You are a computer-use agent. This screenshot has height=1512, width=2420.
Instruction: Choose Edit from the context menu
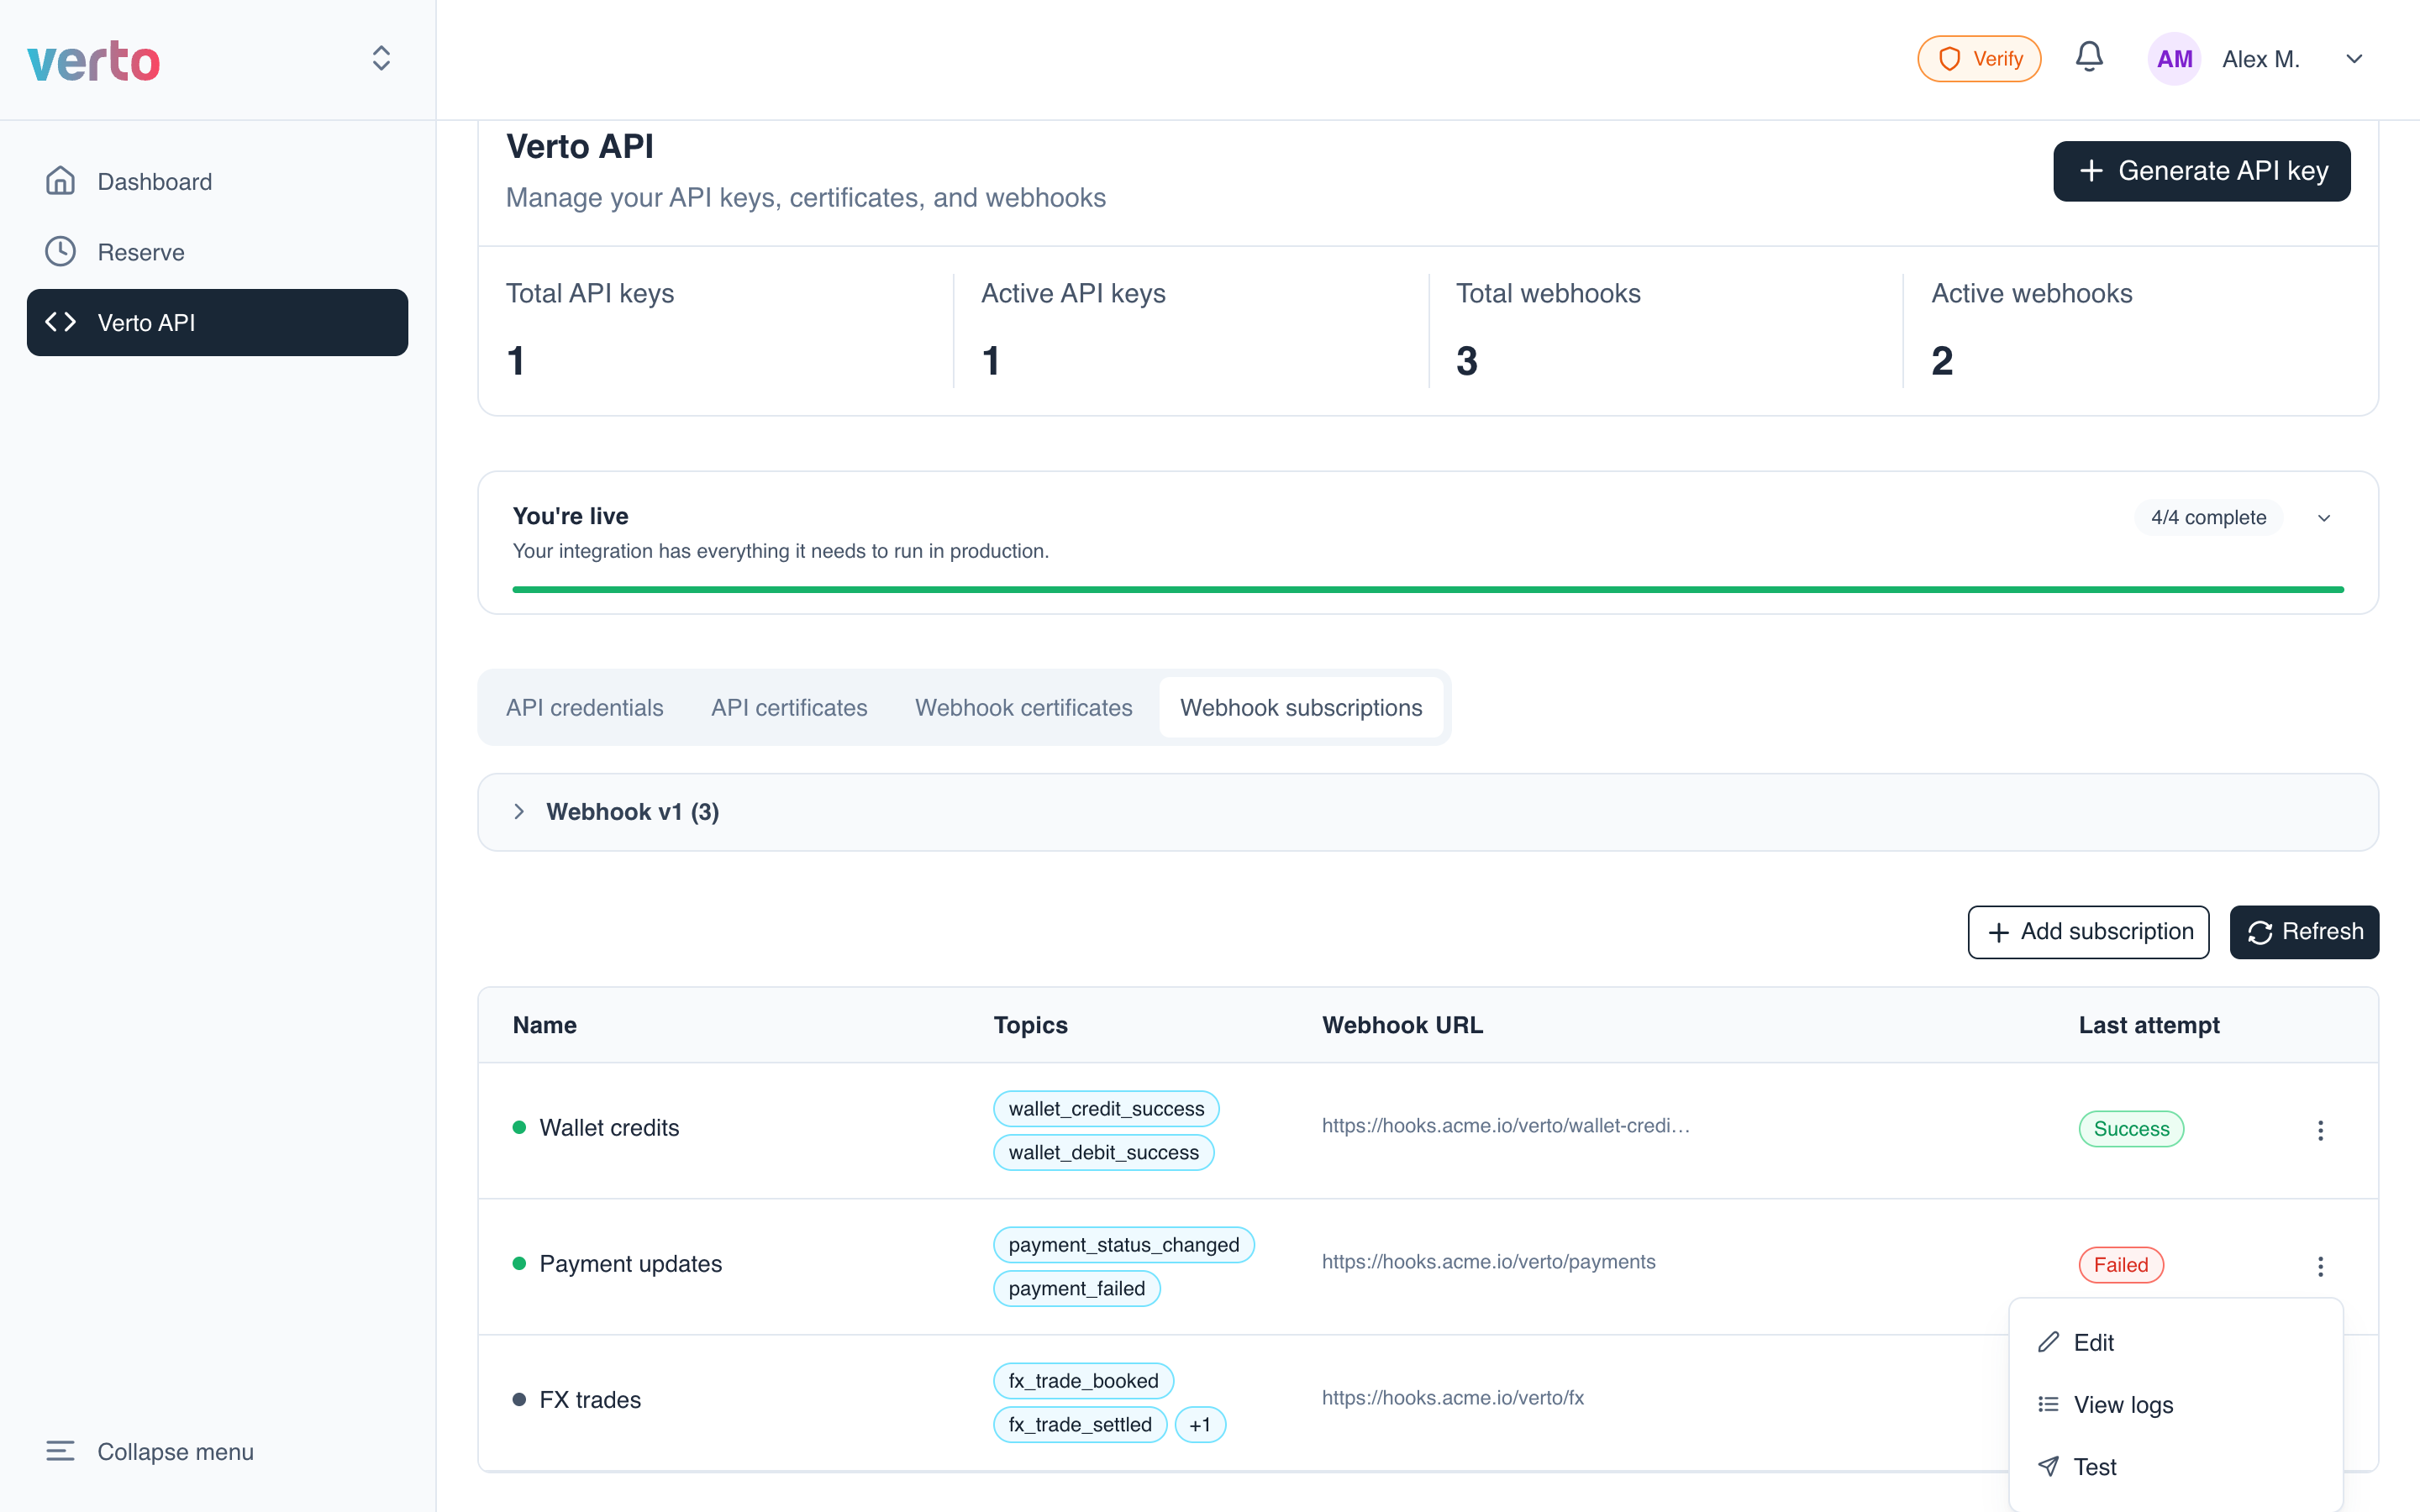[2175, 1342]
